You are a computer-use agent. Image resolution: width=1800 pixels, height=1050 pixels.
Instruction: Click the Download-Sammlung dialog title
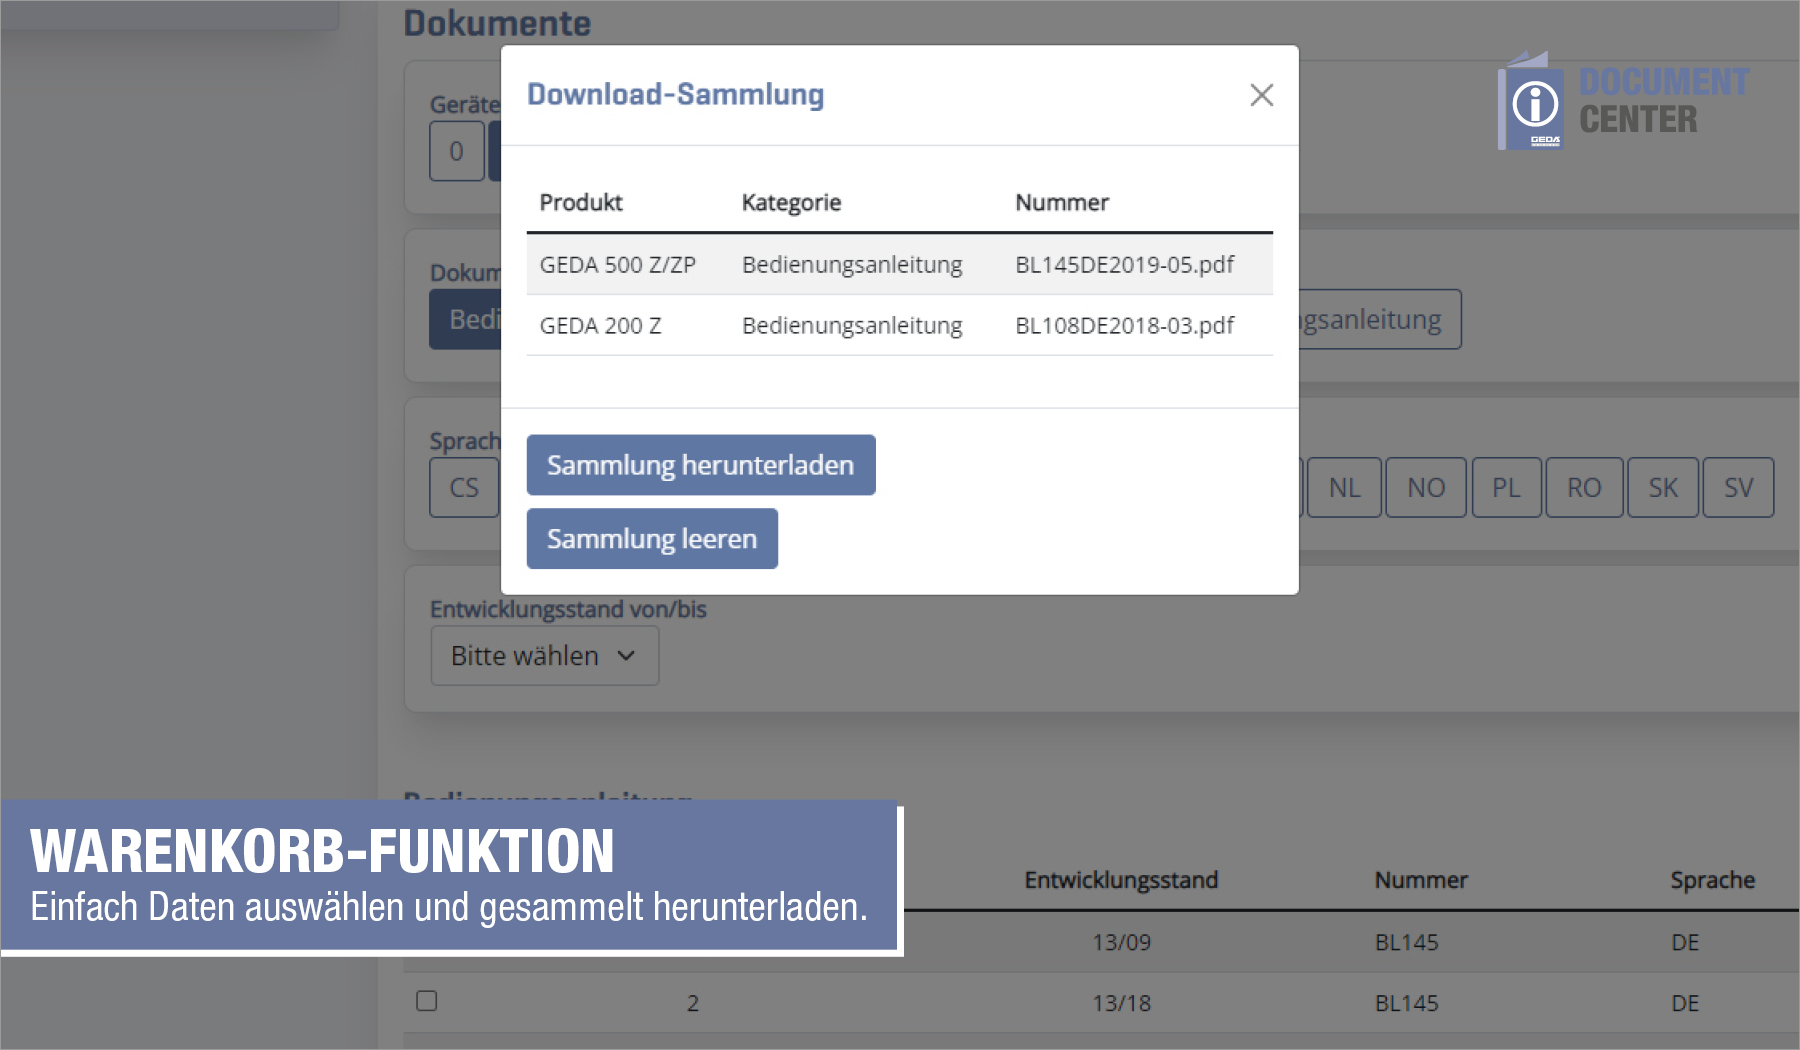coord(676,94)
